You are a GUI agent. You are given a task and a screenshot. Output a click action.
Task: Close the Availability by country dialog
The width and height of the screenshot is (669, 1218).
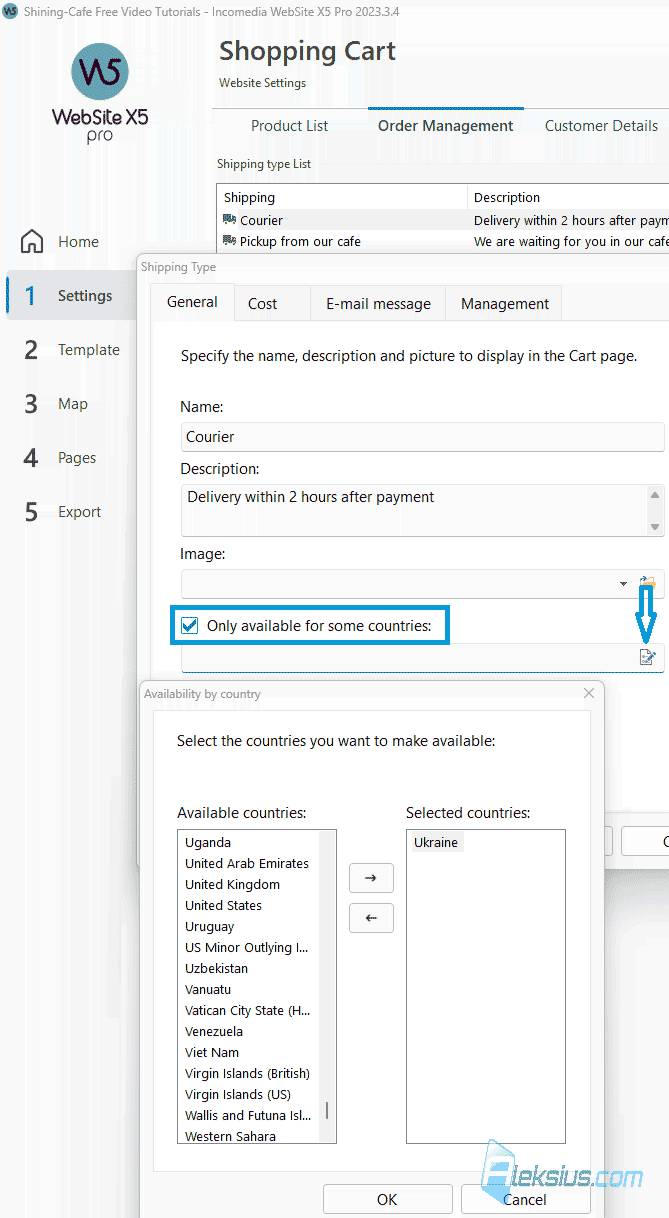tap(589, 693)
